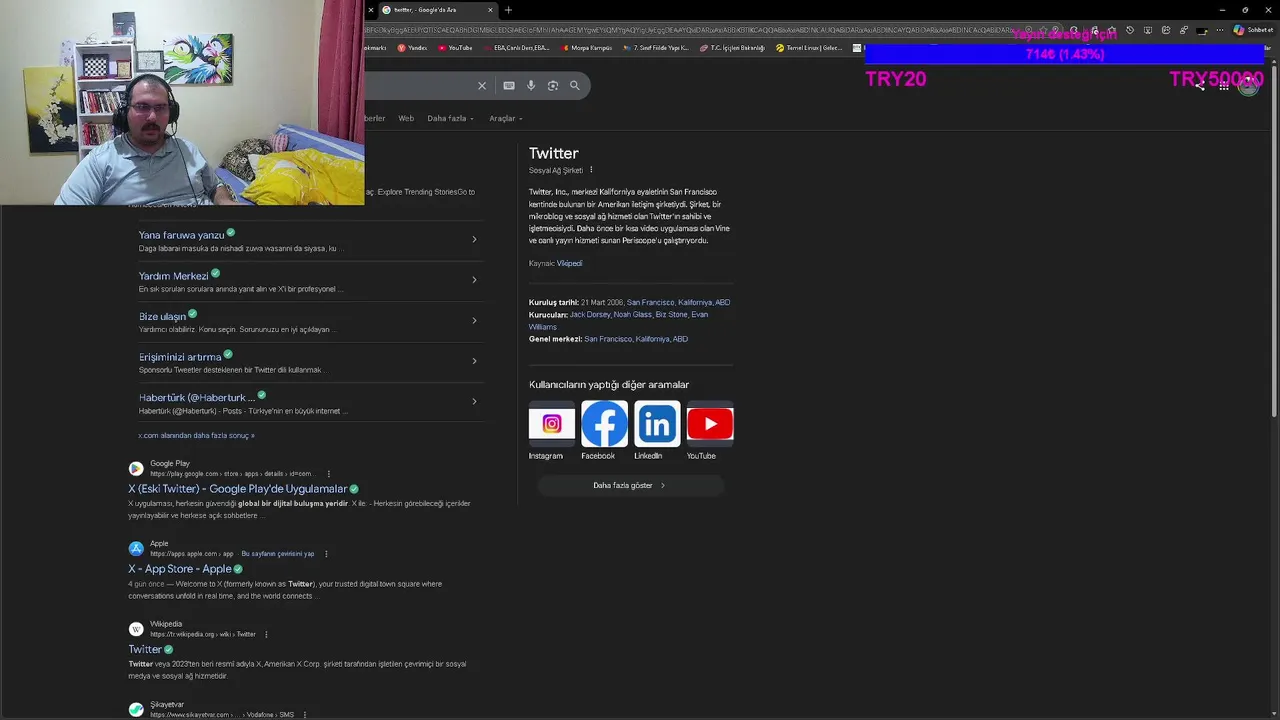The height and width of the screenshot is (720, 1280).
Task: Open the Biz Stone founder link
Action: [x=671, y=315]
